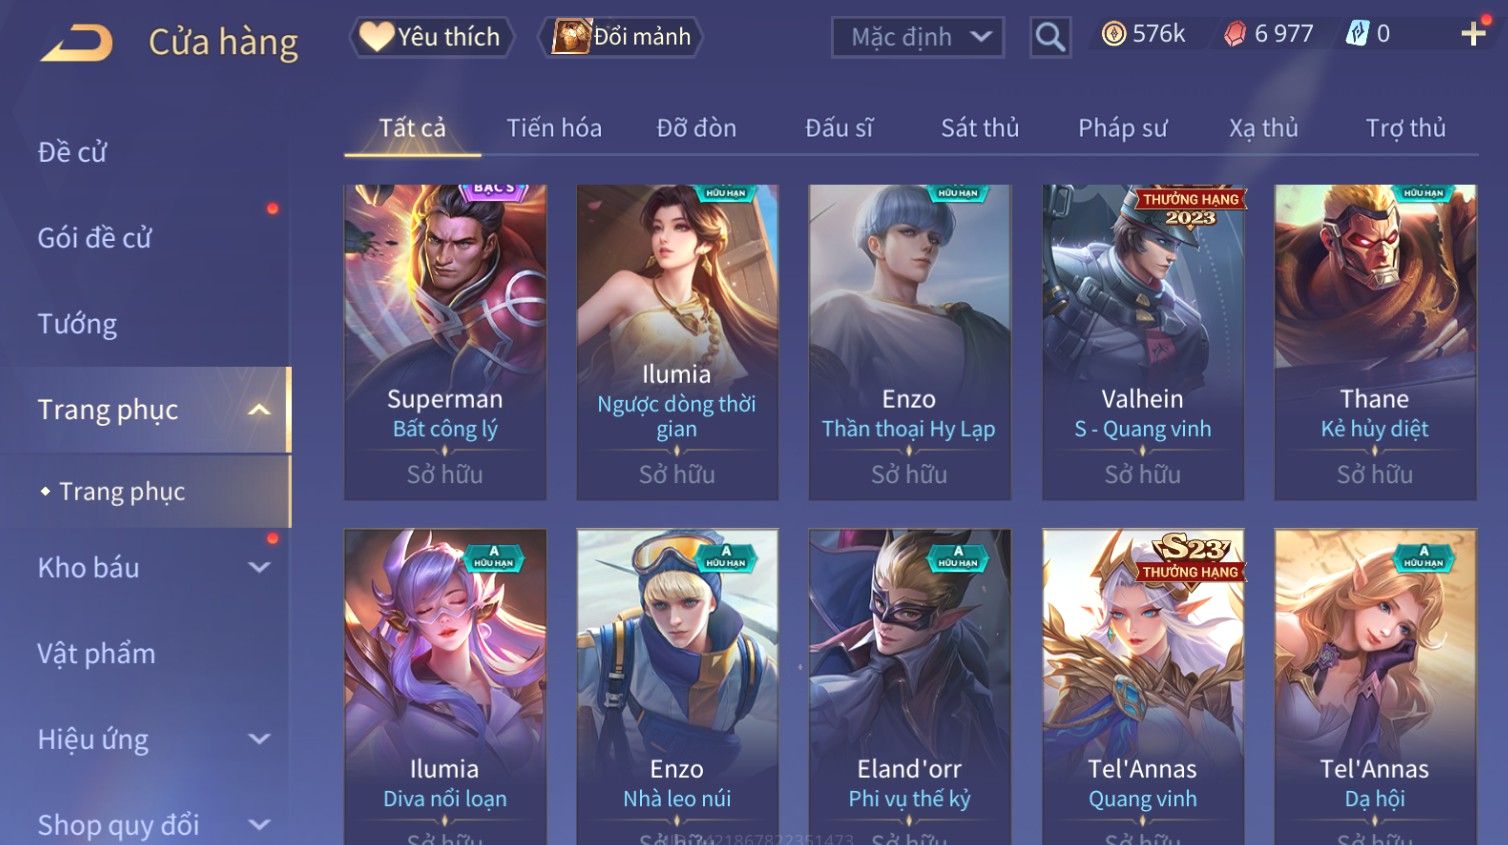Tap the blue voucher currency icon
1508x845 pixels.
pyautogui.click(x=1357, y=34)
